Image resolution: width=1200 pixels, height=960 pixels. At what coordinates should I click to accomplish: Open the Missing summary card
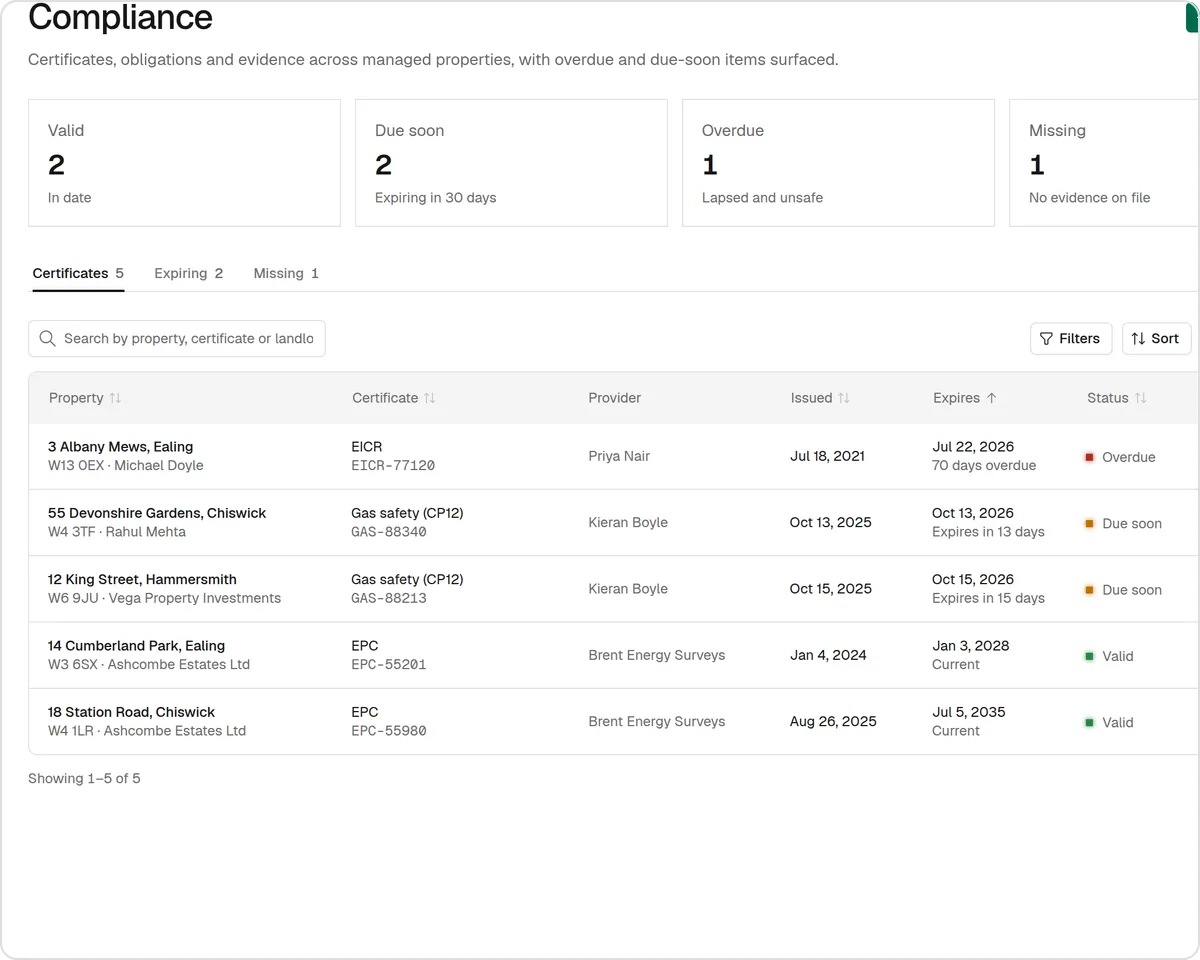pyautogui.click(x=1104, y=163)
